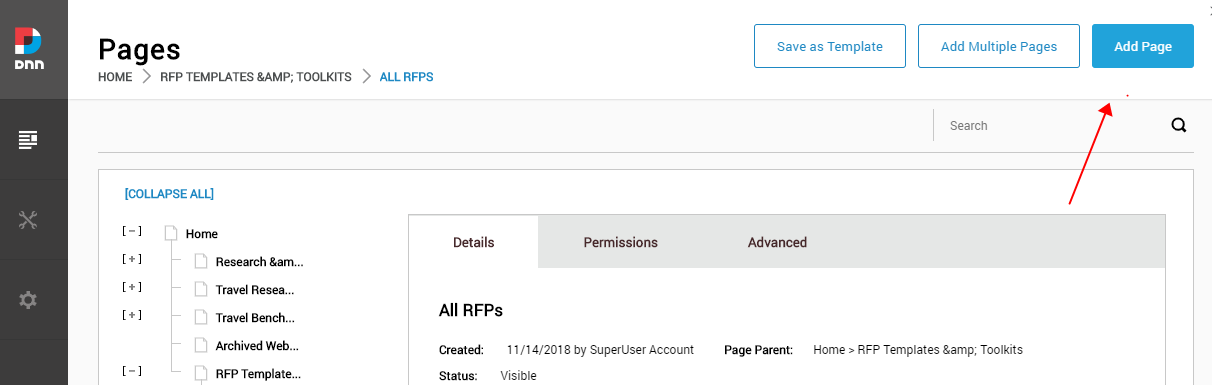This screenshot has height=385, width=1212.
Task: Select Archived Web... in the page tree
Action: pos(257,346)
